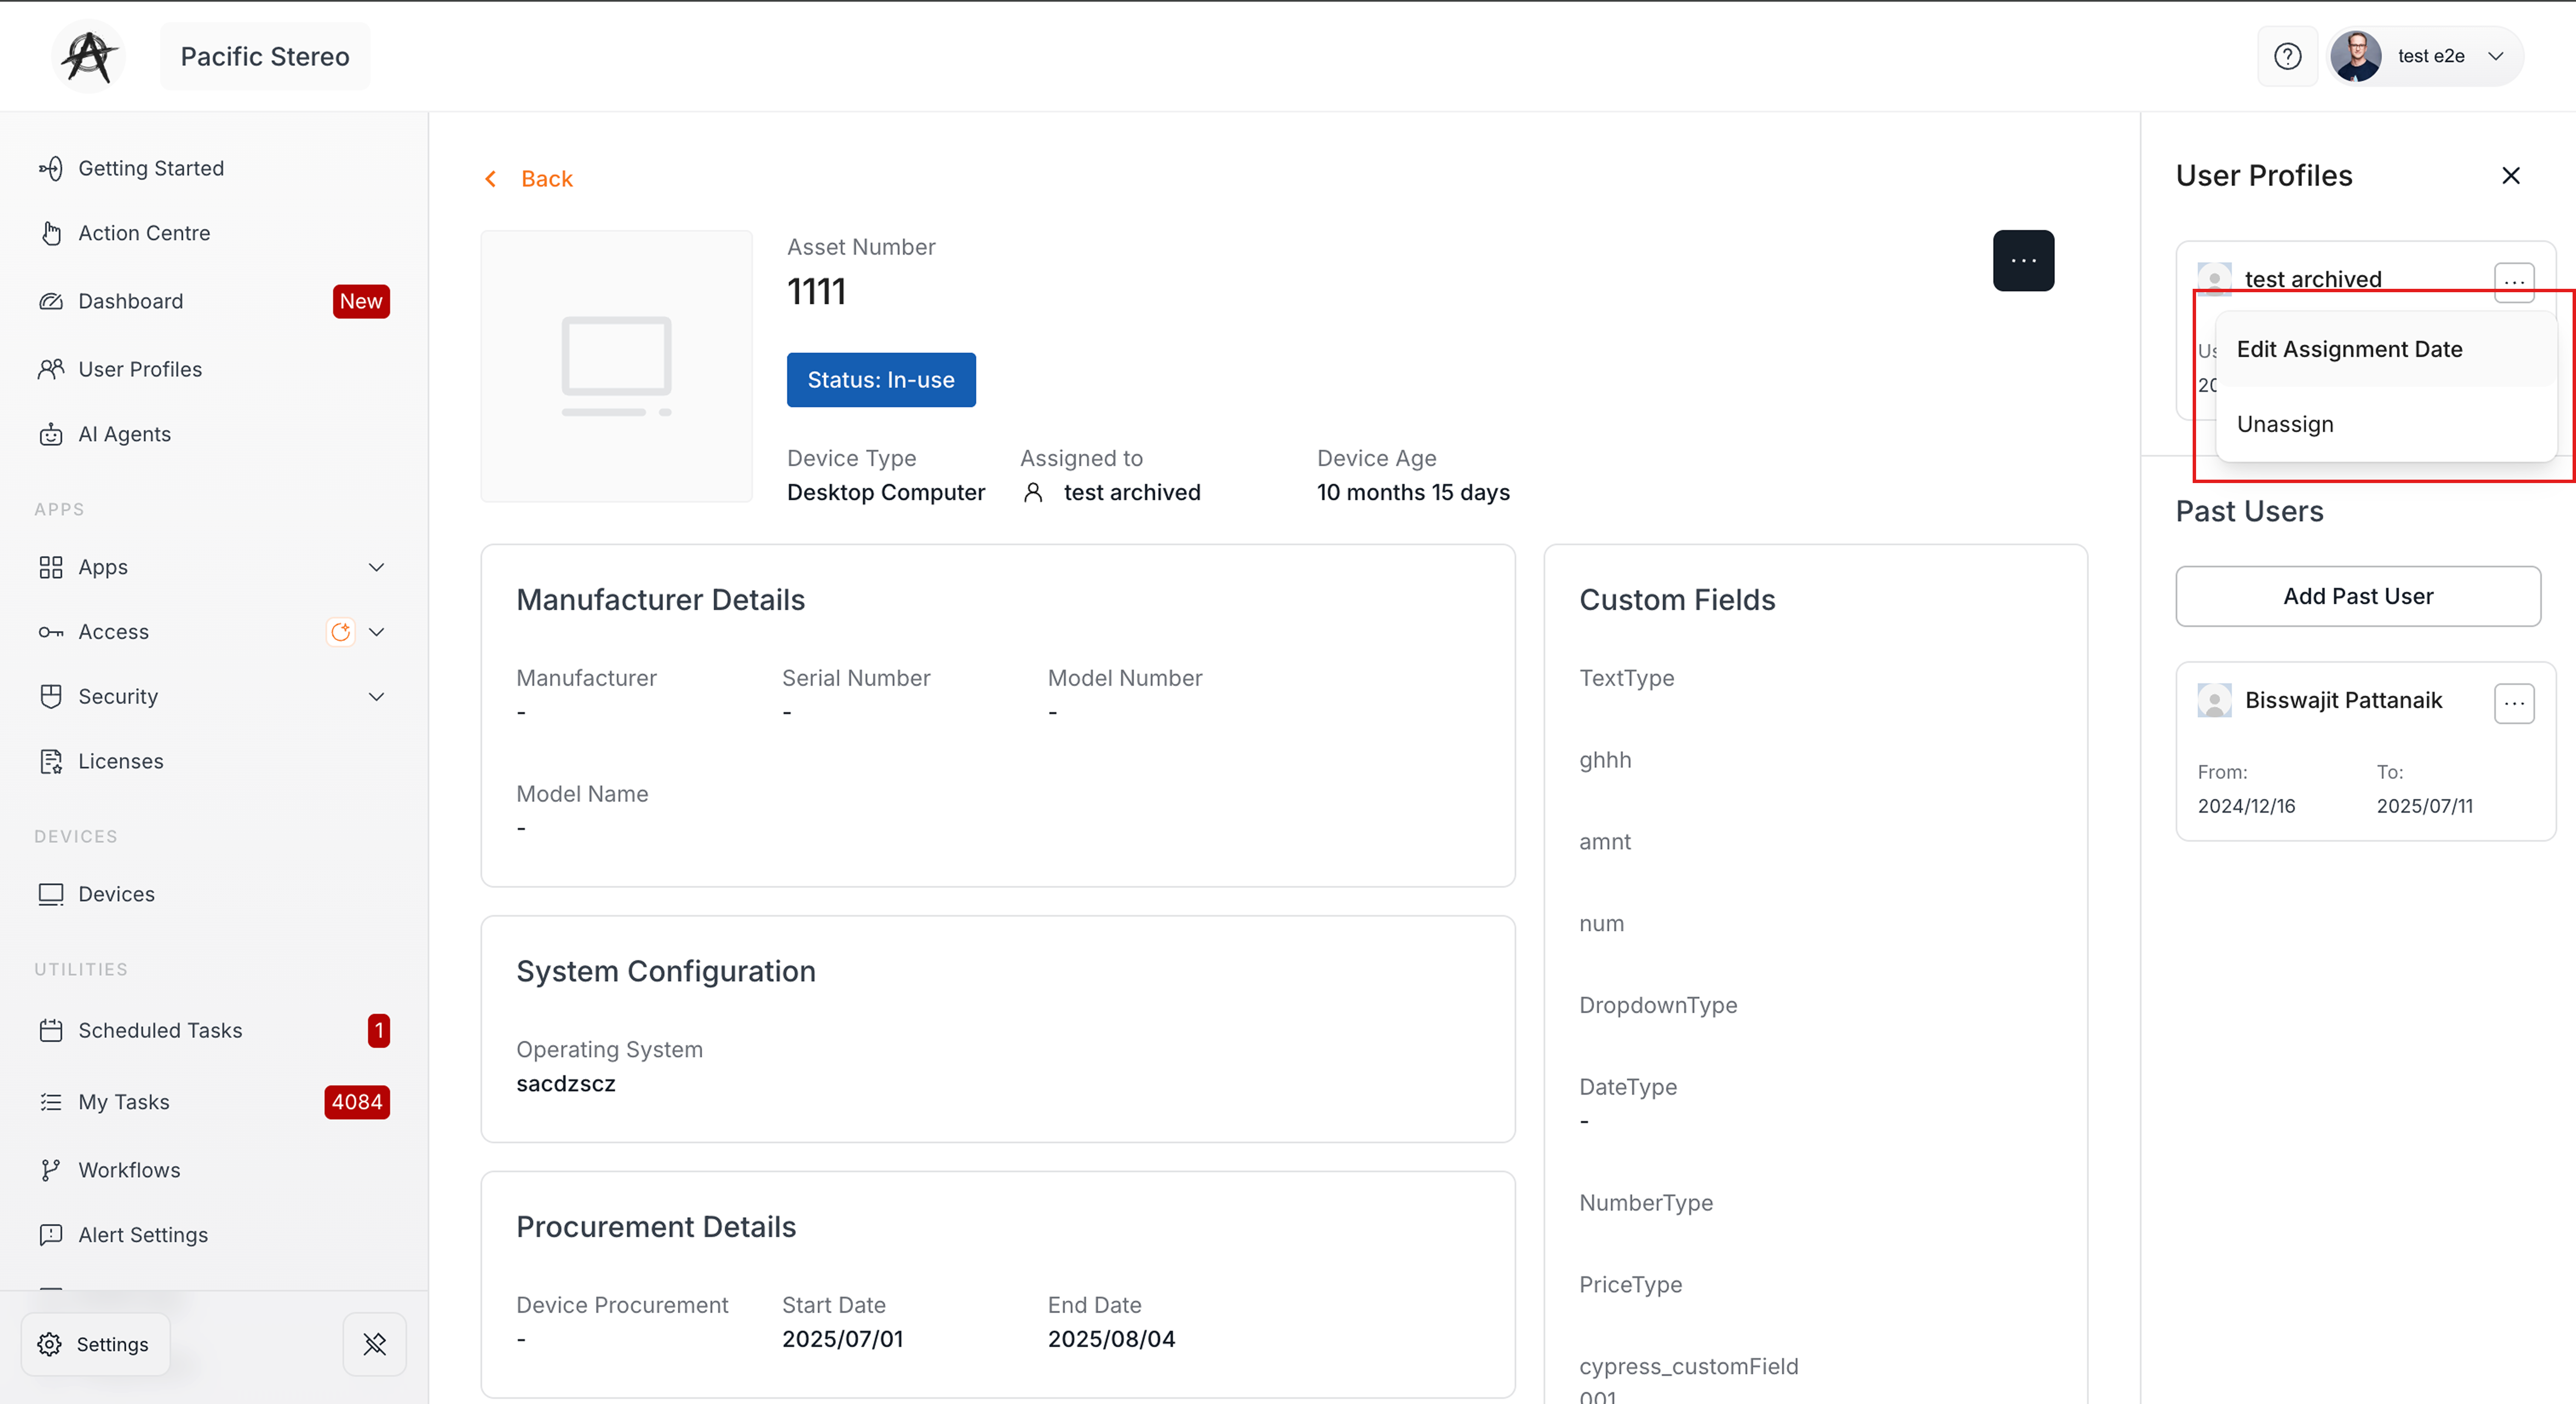This screenshot has width=2576, height=1404.
Task: Click the 10 months 15 days value
Action: [1413, 492]
